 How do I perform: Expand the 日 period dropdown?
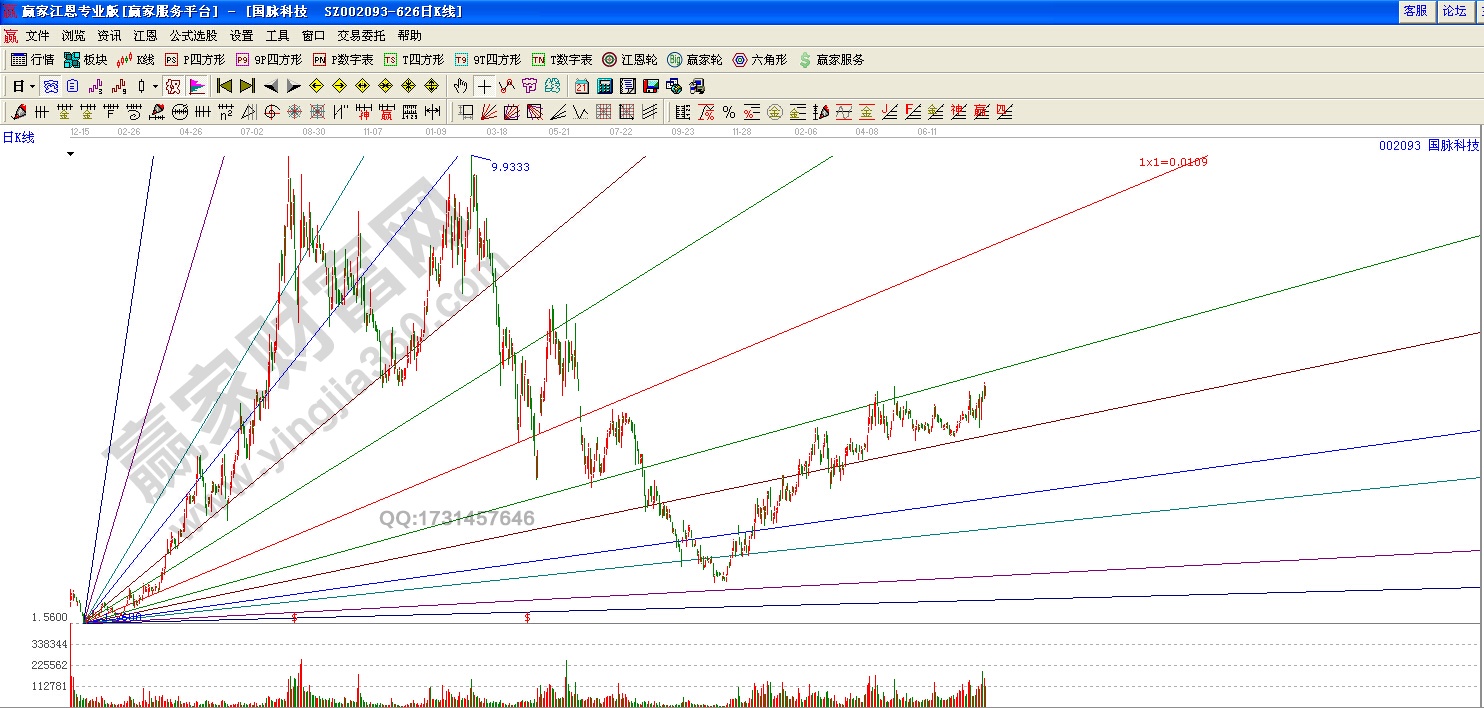click(x=32, y=86)
